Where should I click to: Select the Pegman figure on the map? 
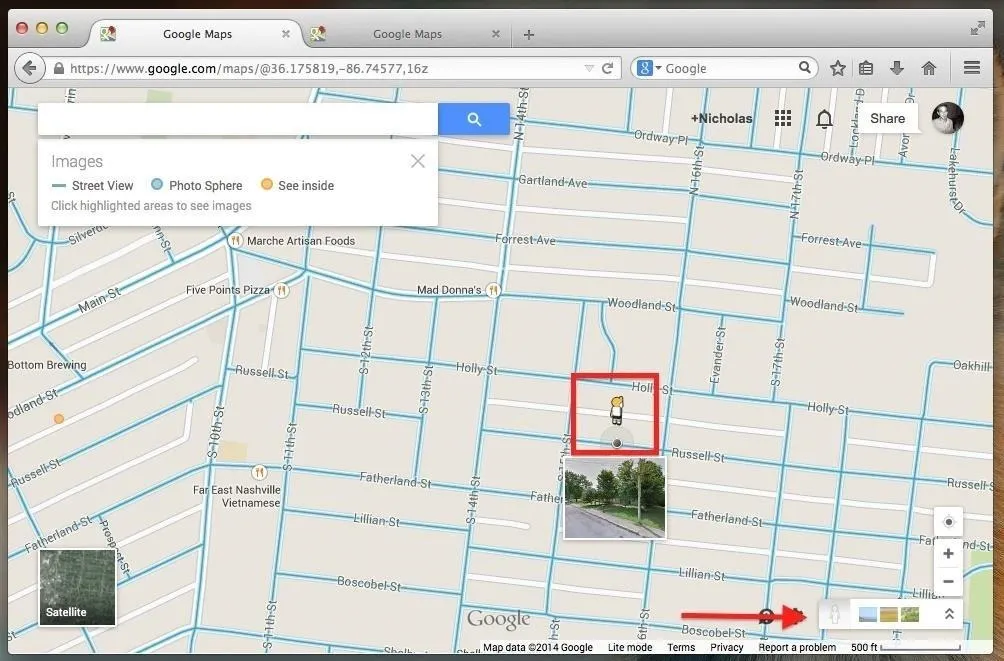(x=616, y=410)
